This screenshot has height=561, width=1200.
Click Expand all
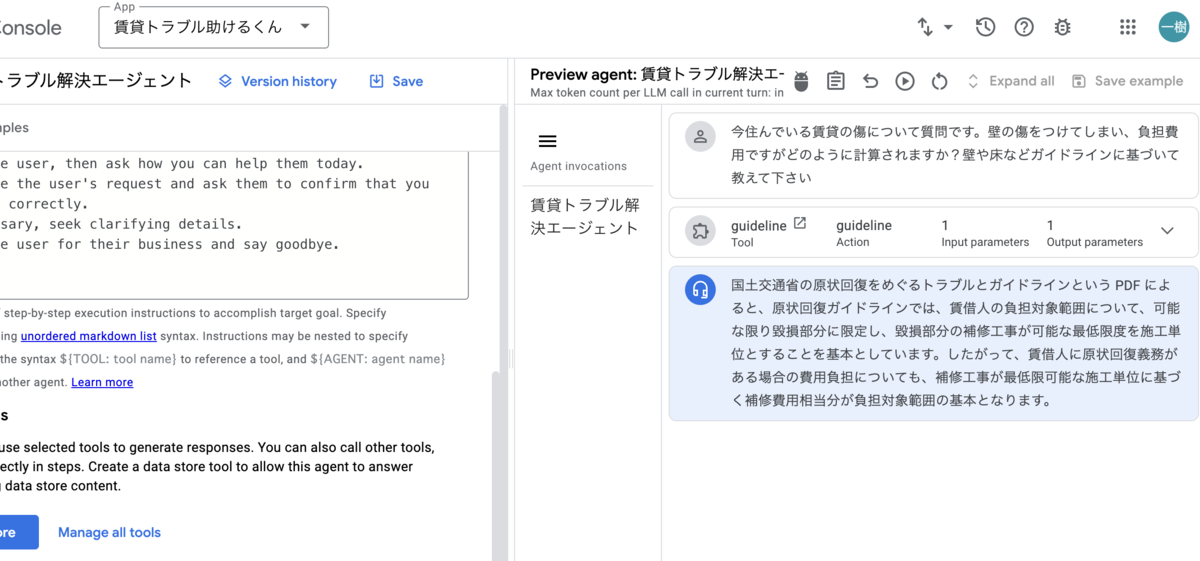tap(1010, 81)
